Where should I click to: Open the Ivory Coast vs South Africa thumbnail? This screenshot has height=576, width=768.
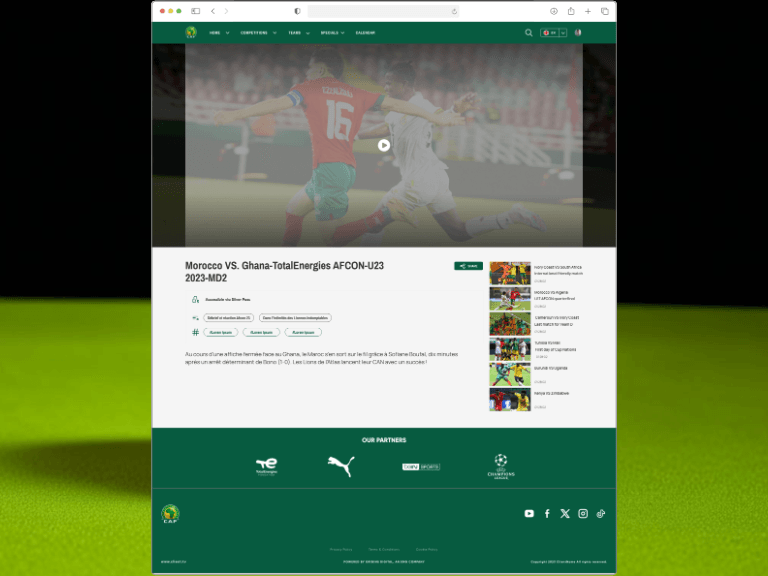click(x=510, y=273)
